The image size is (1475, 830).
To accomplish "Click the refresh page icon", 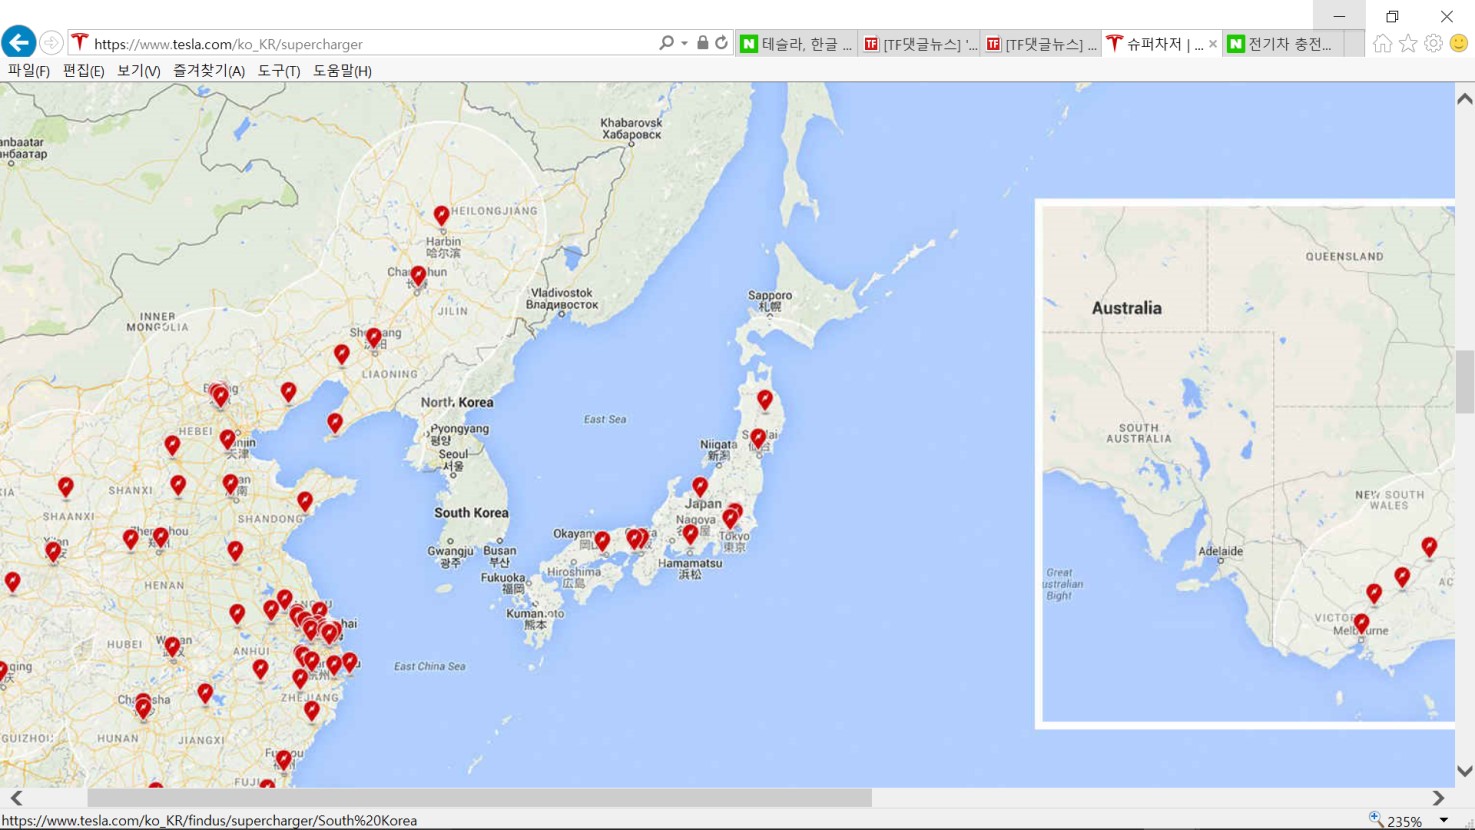I will coord(721,43).
